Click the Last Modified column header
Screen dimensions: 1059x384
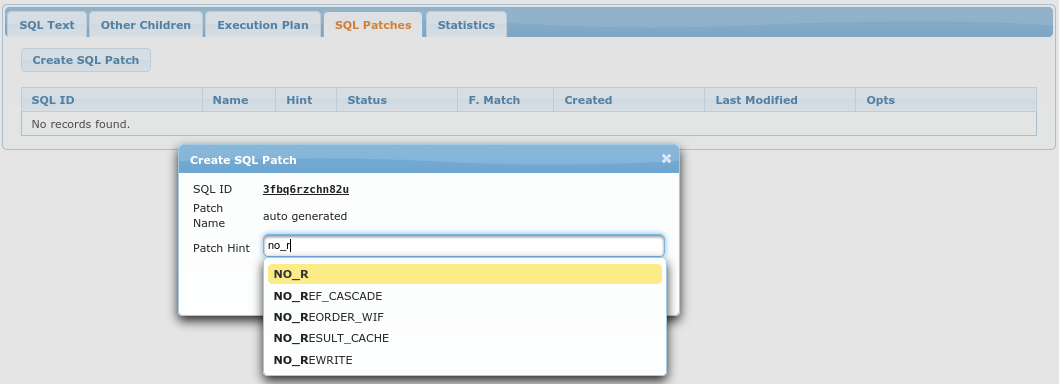780,100
